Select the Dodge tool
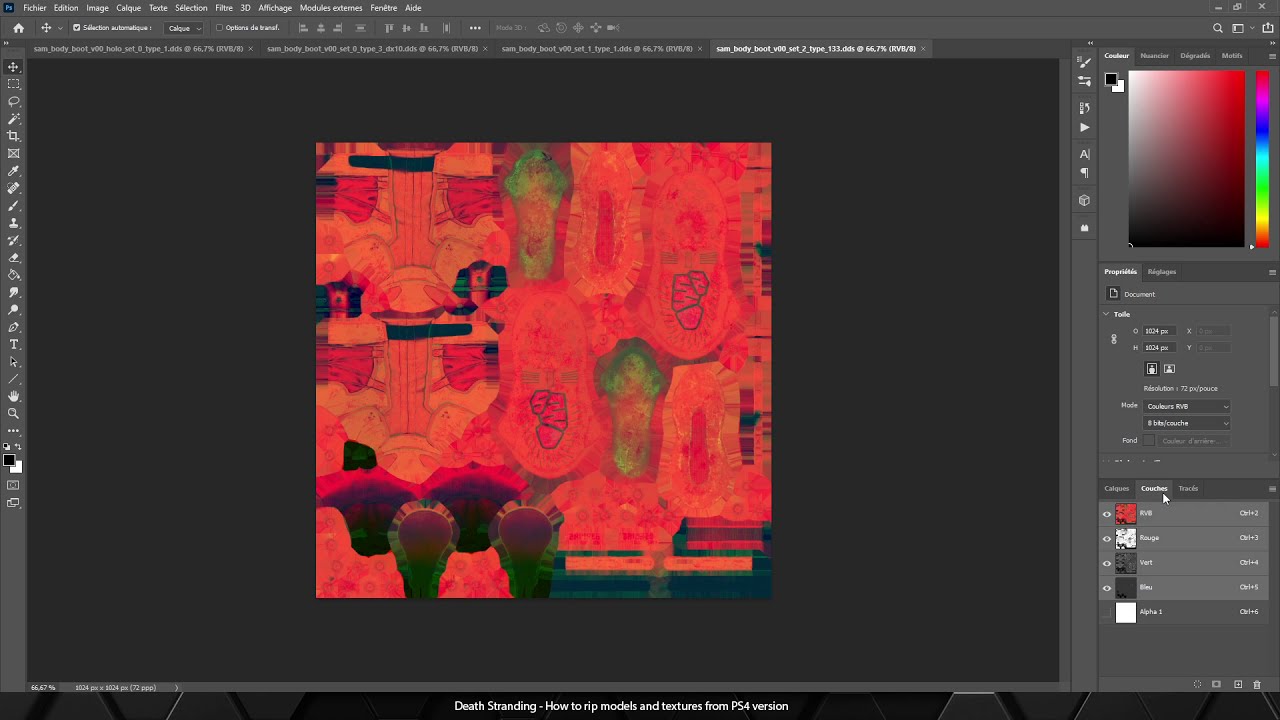Image resolution: width=1280 pixels, height=720 pixels. coord(13,309)
